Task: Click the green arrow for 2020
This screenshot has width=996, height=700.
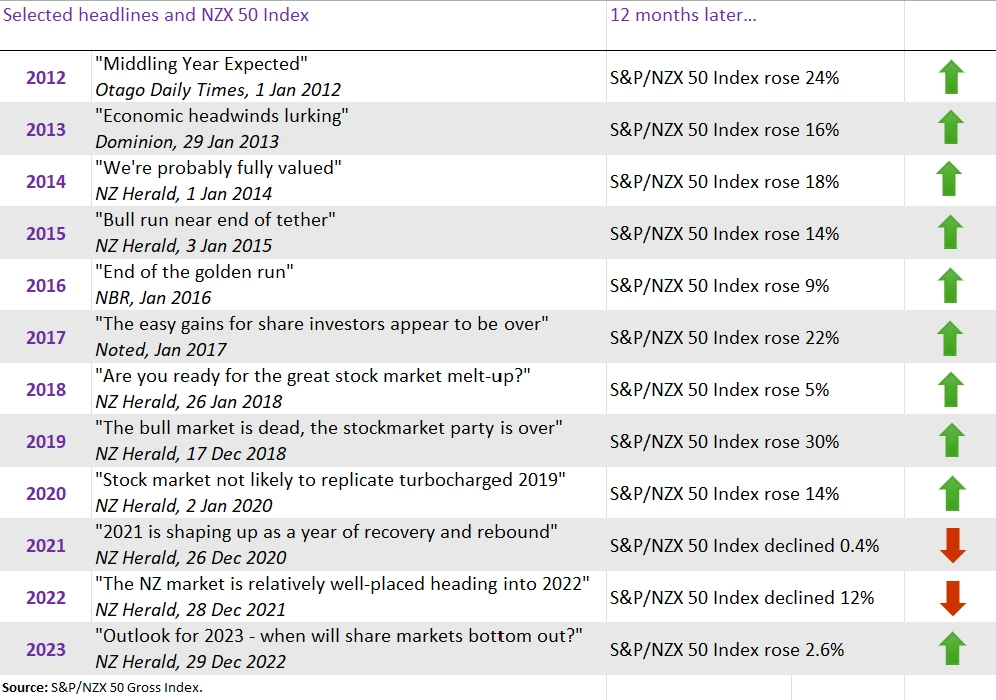Action: (x=950, y=493)
